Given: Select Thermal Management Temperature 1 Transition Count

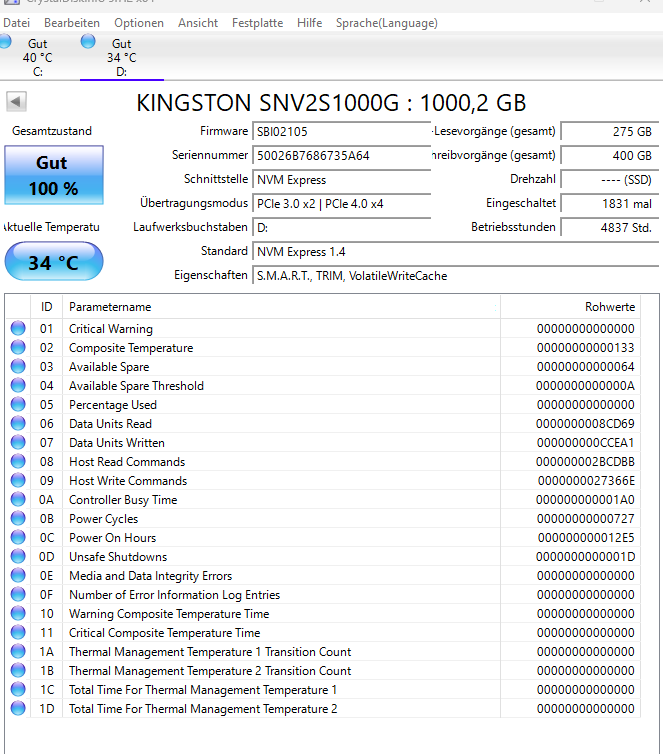Looking at the screenshot, I should tap(210, 652).
